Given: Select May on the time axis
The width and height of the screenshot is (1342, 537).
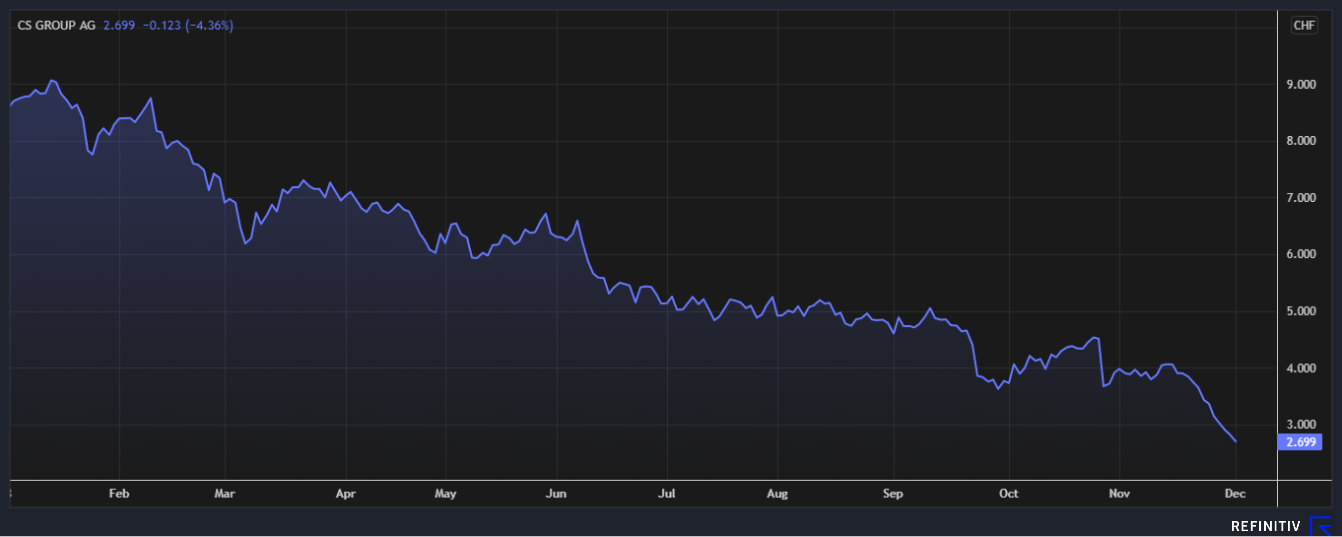Looking at the screenshot, I should [446, 493].
